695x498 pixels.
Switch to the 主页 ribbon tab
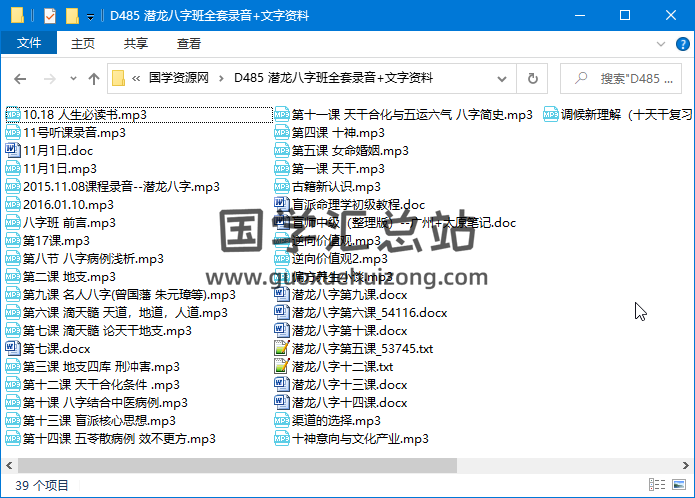point(83,43)
